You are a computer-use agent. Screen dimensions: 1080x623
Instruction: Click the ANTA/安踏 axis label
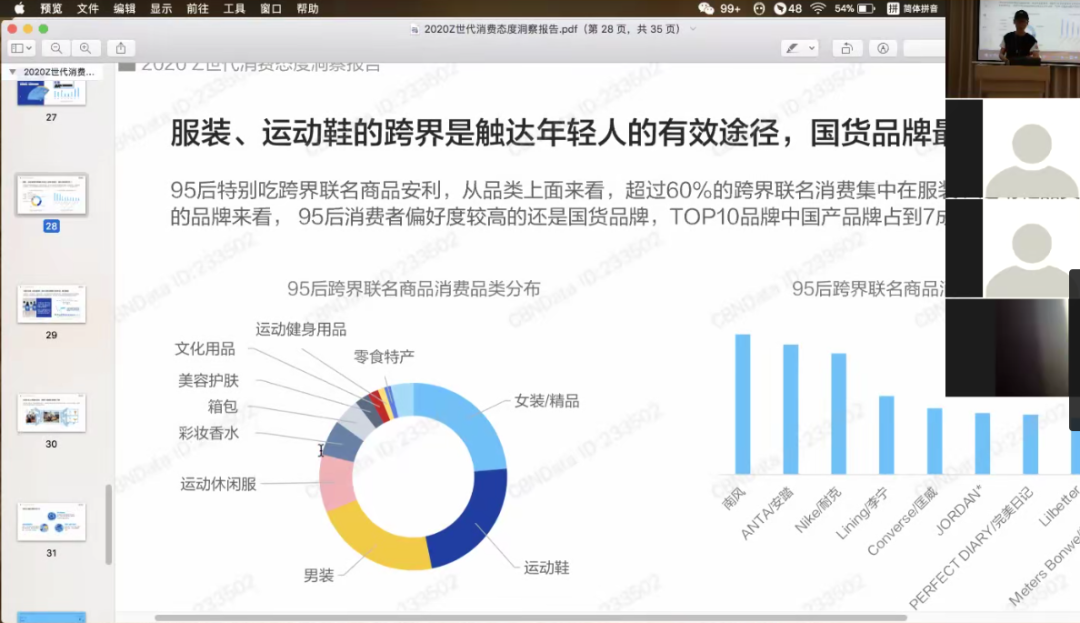[767, 513]
